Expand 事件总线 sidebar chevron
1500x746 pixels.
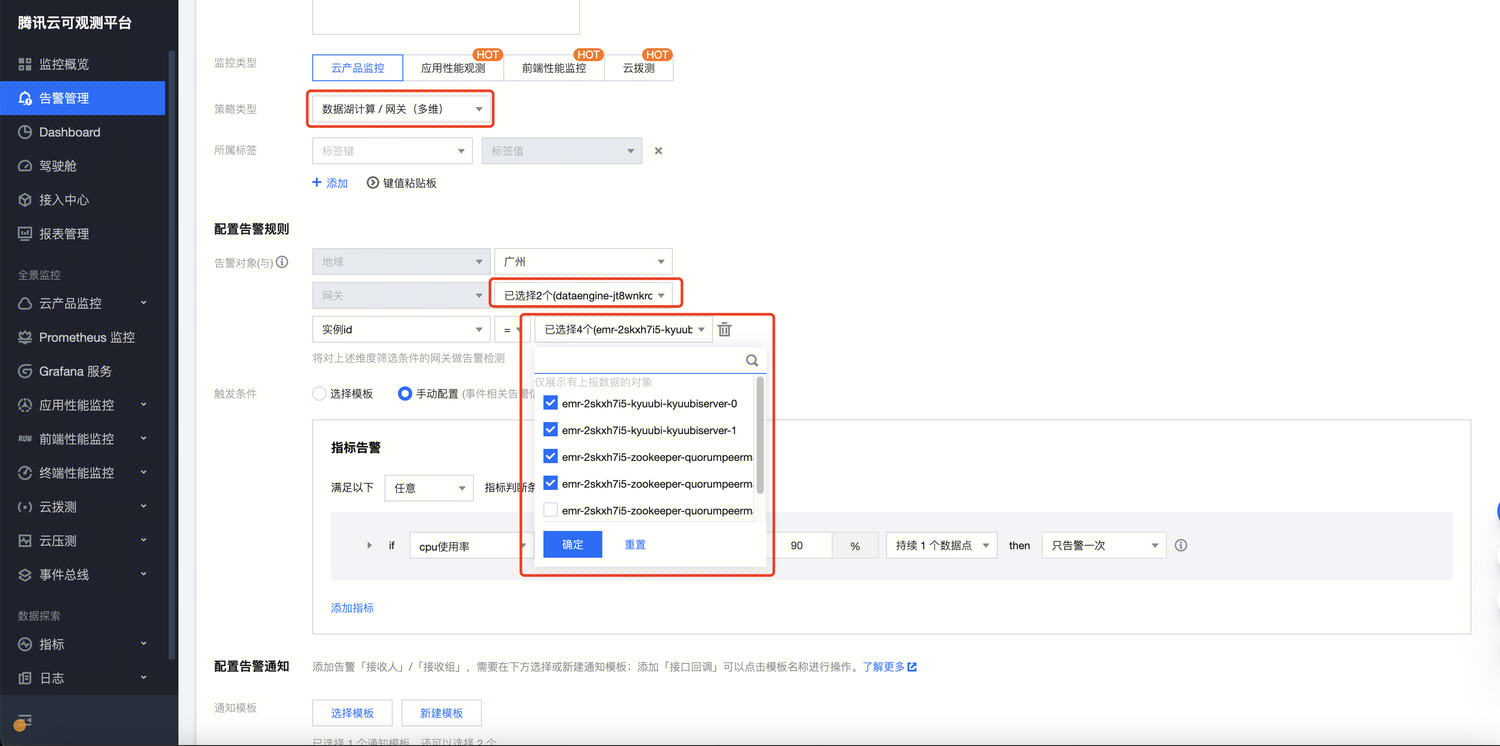pyautogui.click(x=144, y=575)
